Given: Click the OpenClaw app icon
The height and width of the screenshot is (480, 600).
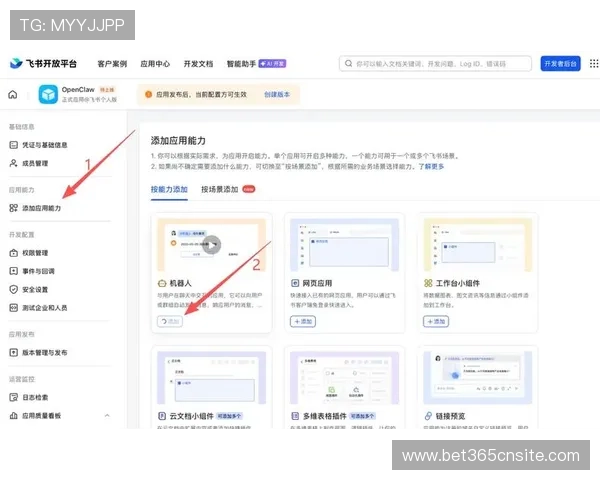Looking at the screenshot, I should coord(48,95).
